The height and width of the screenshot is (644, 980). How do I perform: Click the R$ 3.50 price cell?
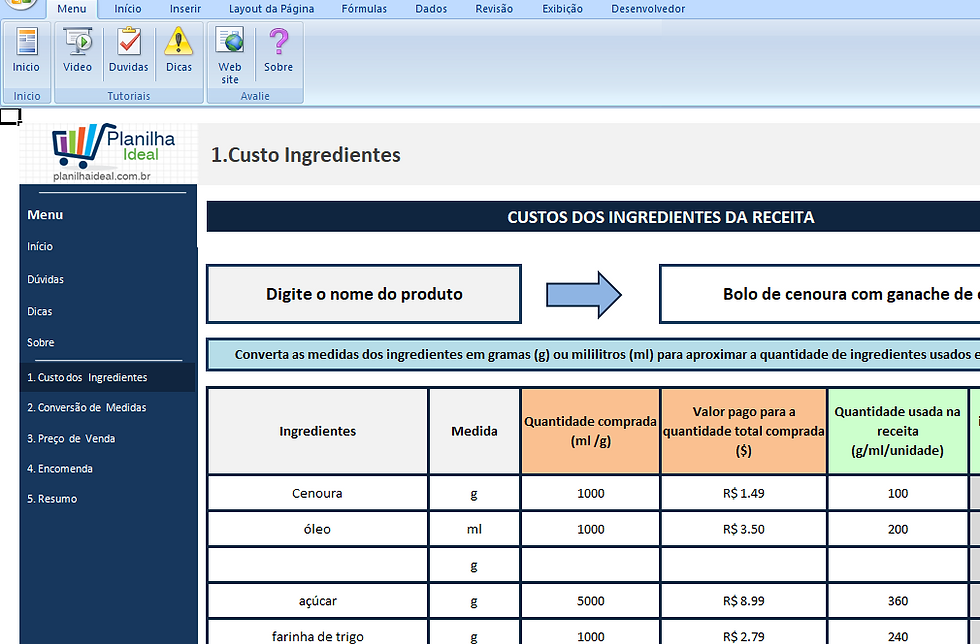tap(744, 529)
